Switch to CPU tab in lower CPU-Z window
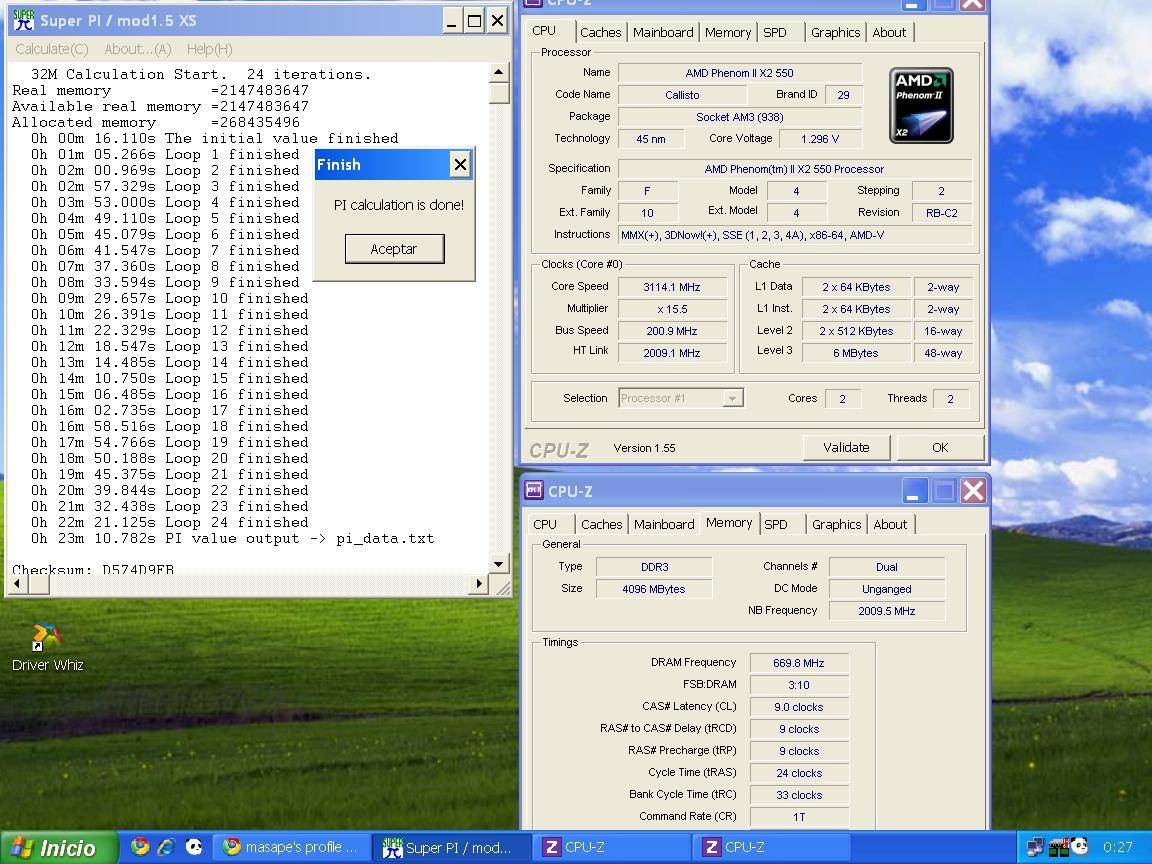This screenshot has width=1152, height=864. tap(545, 525)
